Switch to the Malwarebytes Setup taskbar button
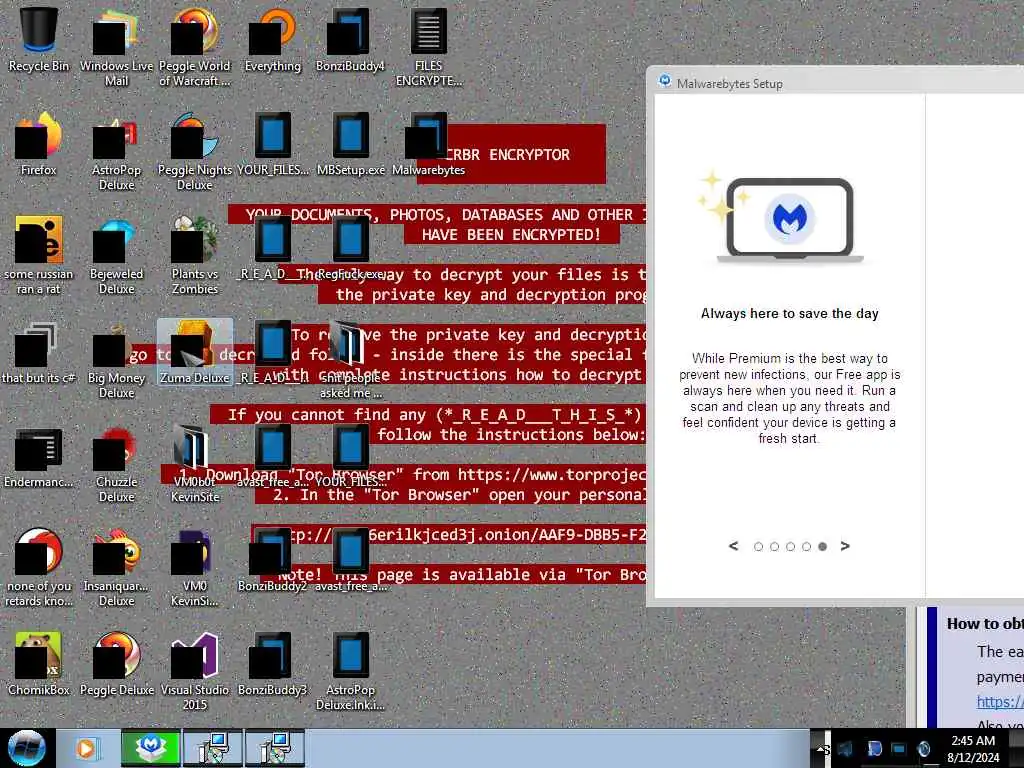Viewport: 1024px width, 768px height. (150, 748)
